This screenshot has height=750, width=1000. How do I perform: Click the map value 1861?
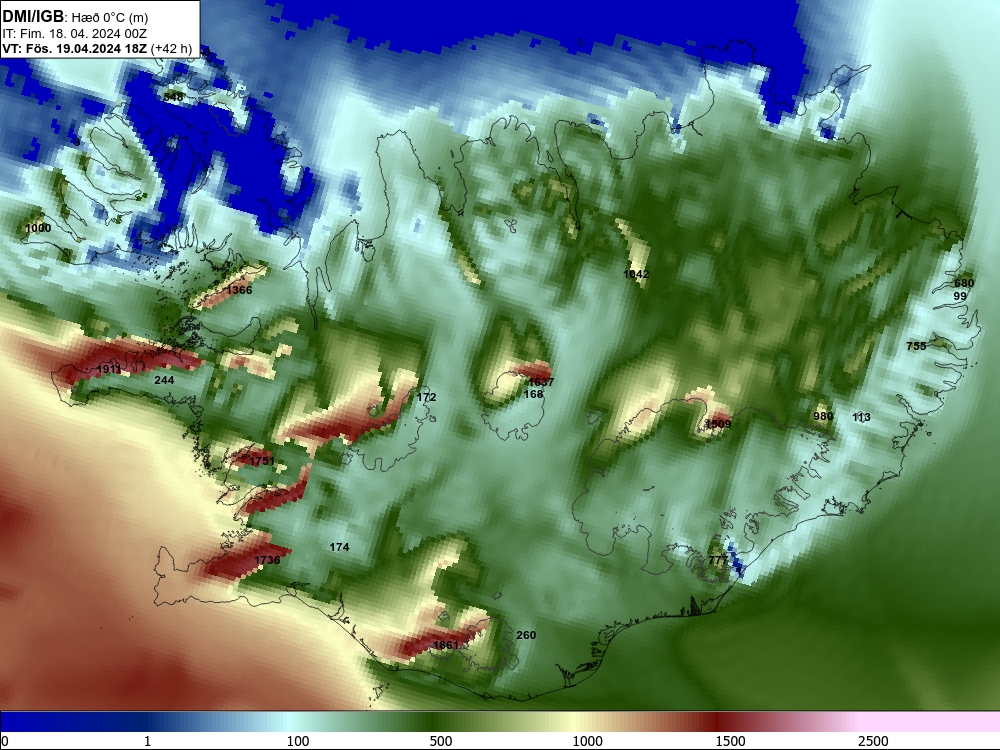[446, 645]
